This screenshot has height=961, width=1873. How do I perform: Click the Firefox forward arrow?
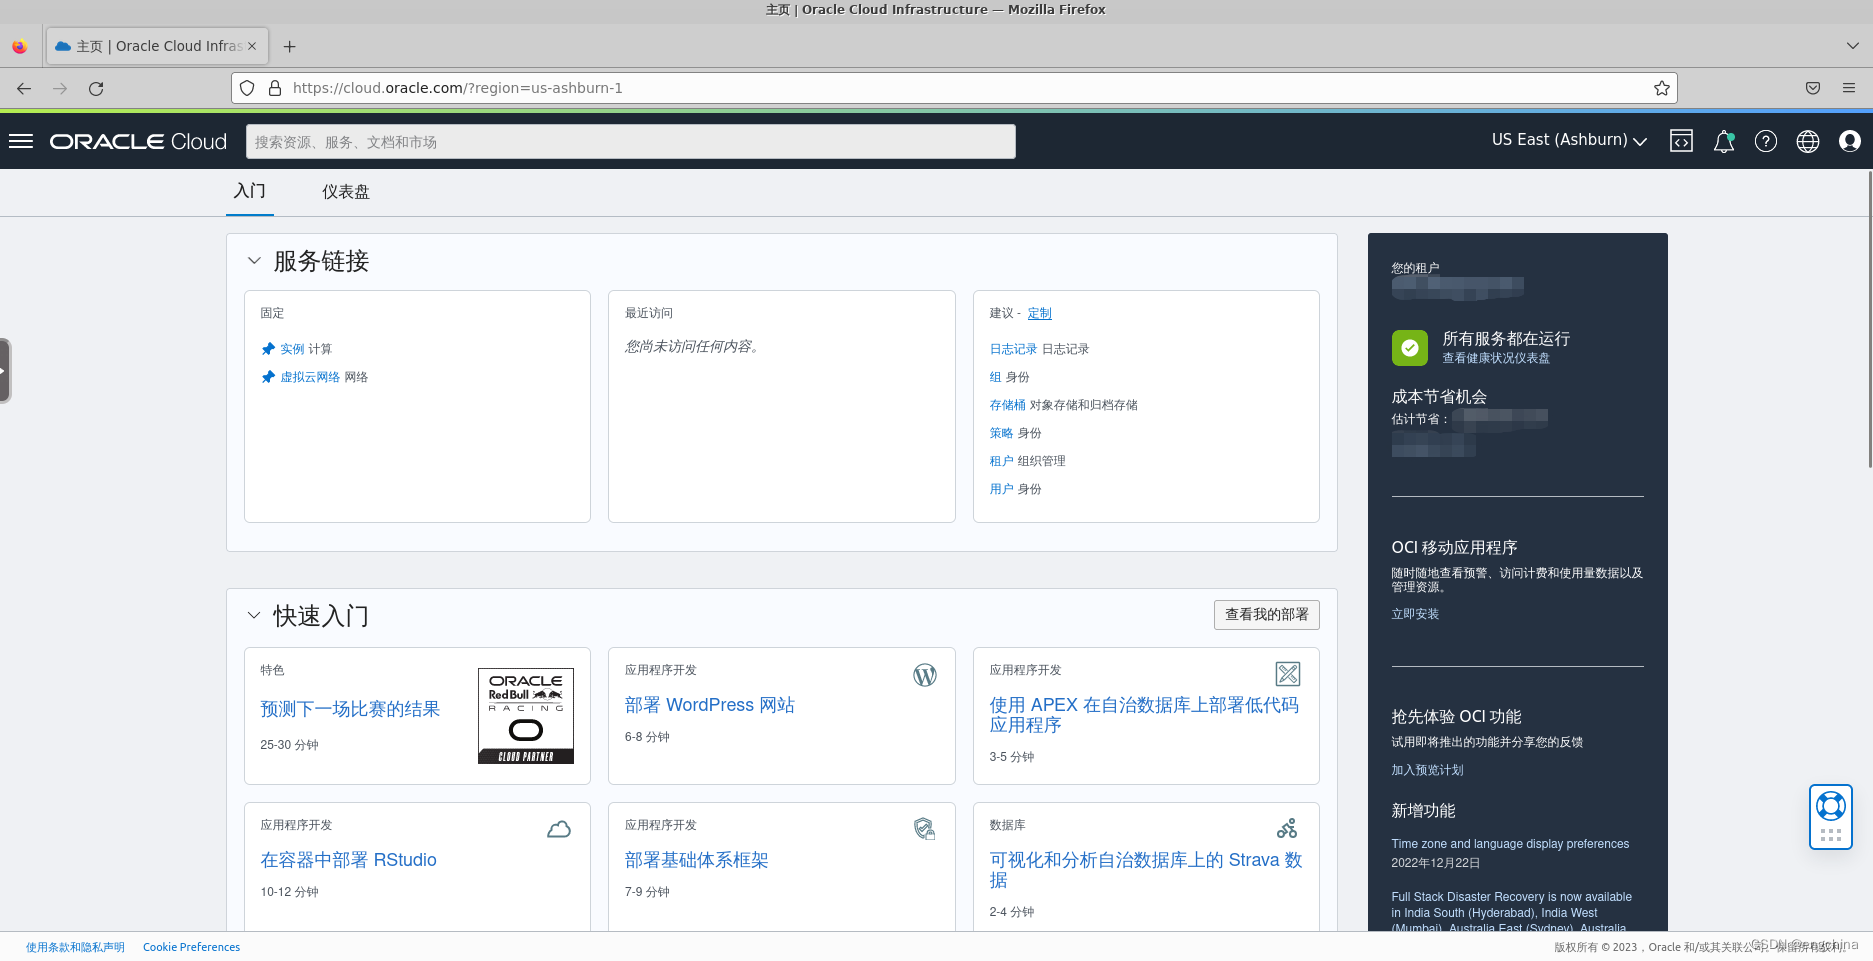[60, 88]
